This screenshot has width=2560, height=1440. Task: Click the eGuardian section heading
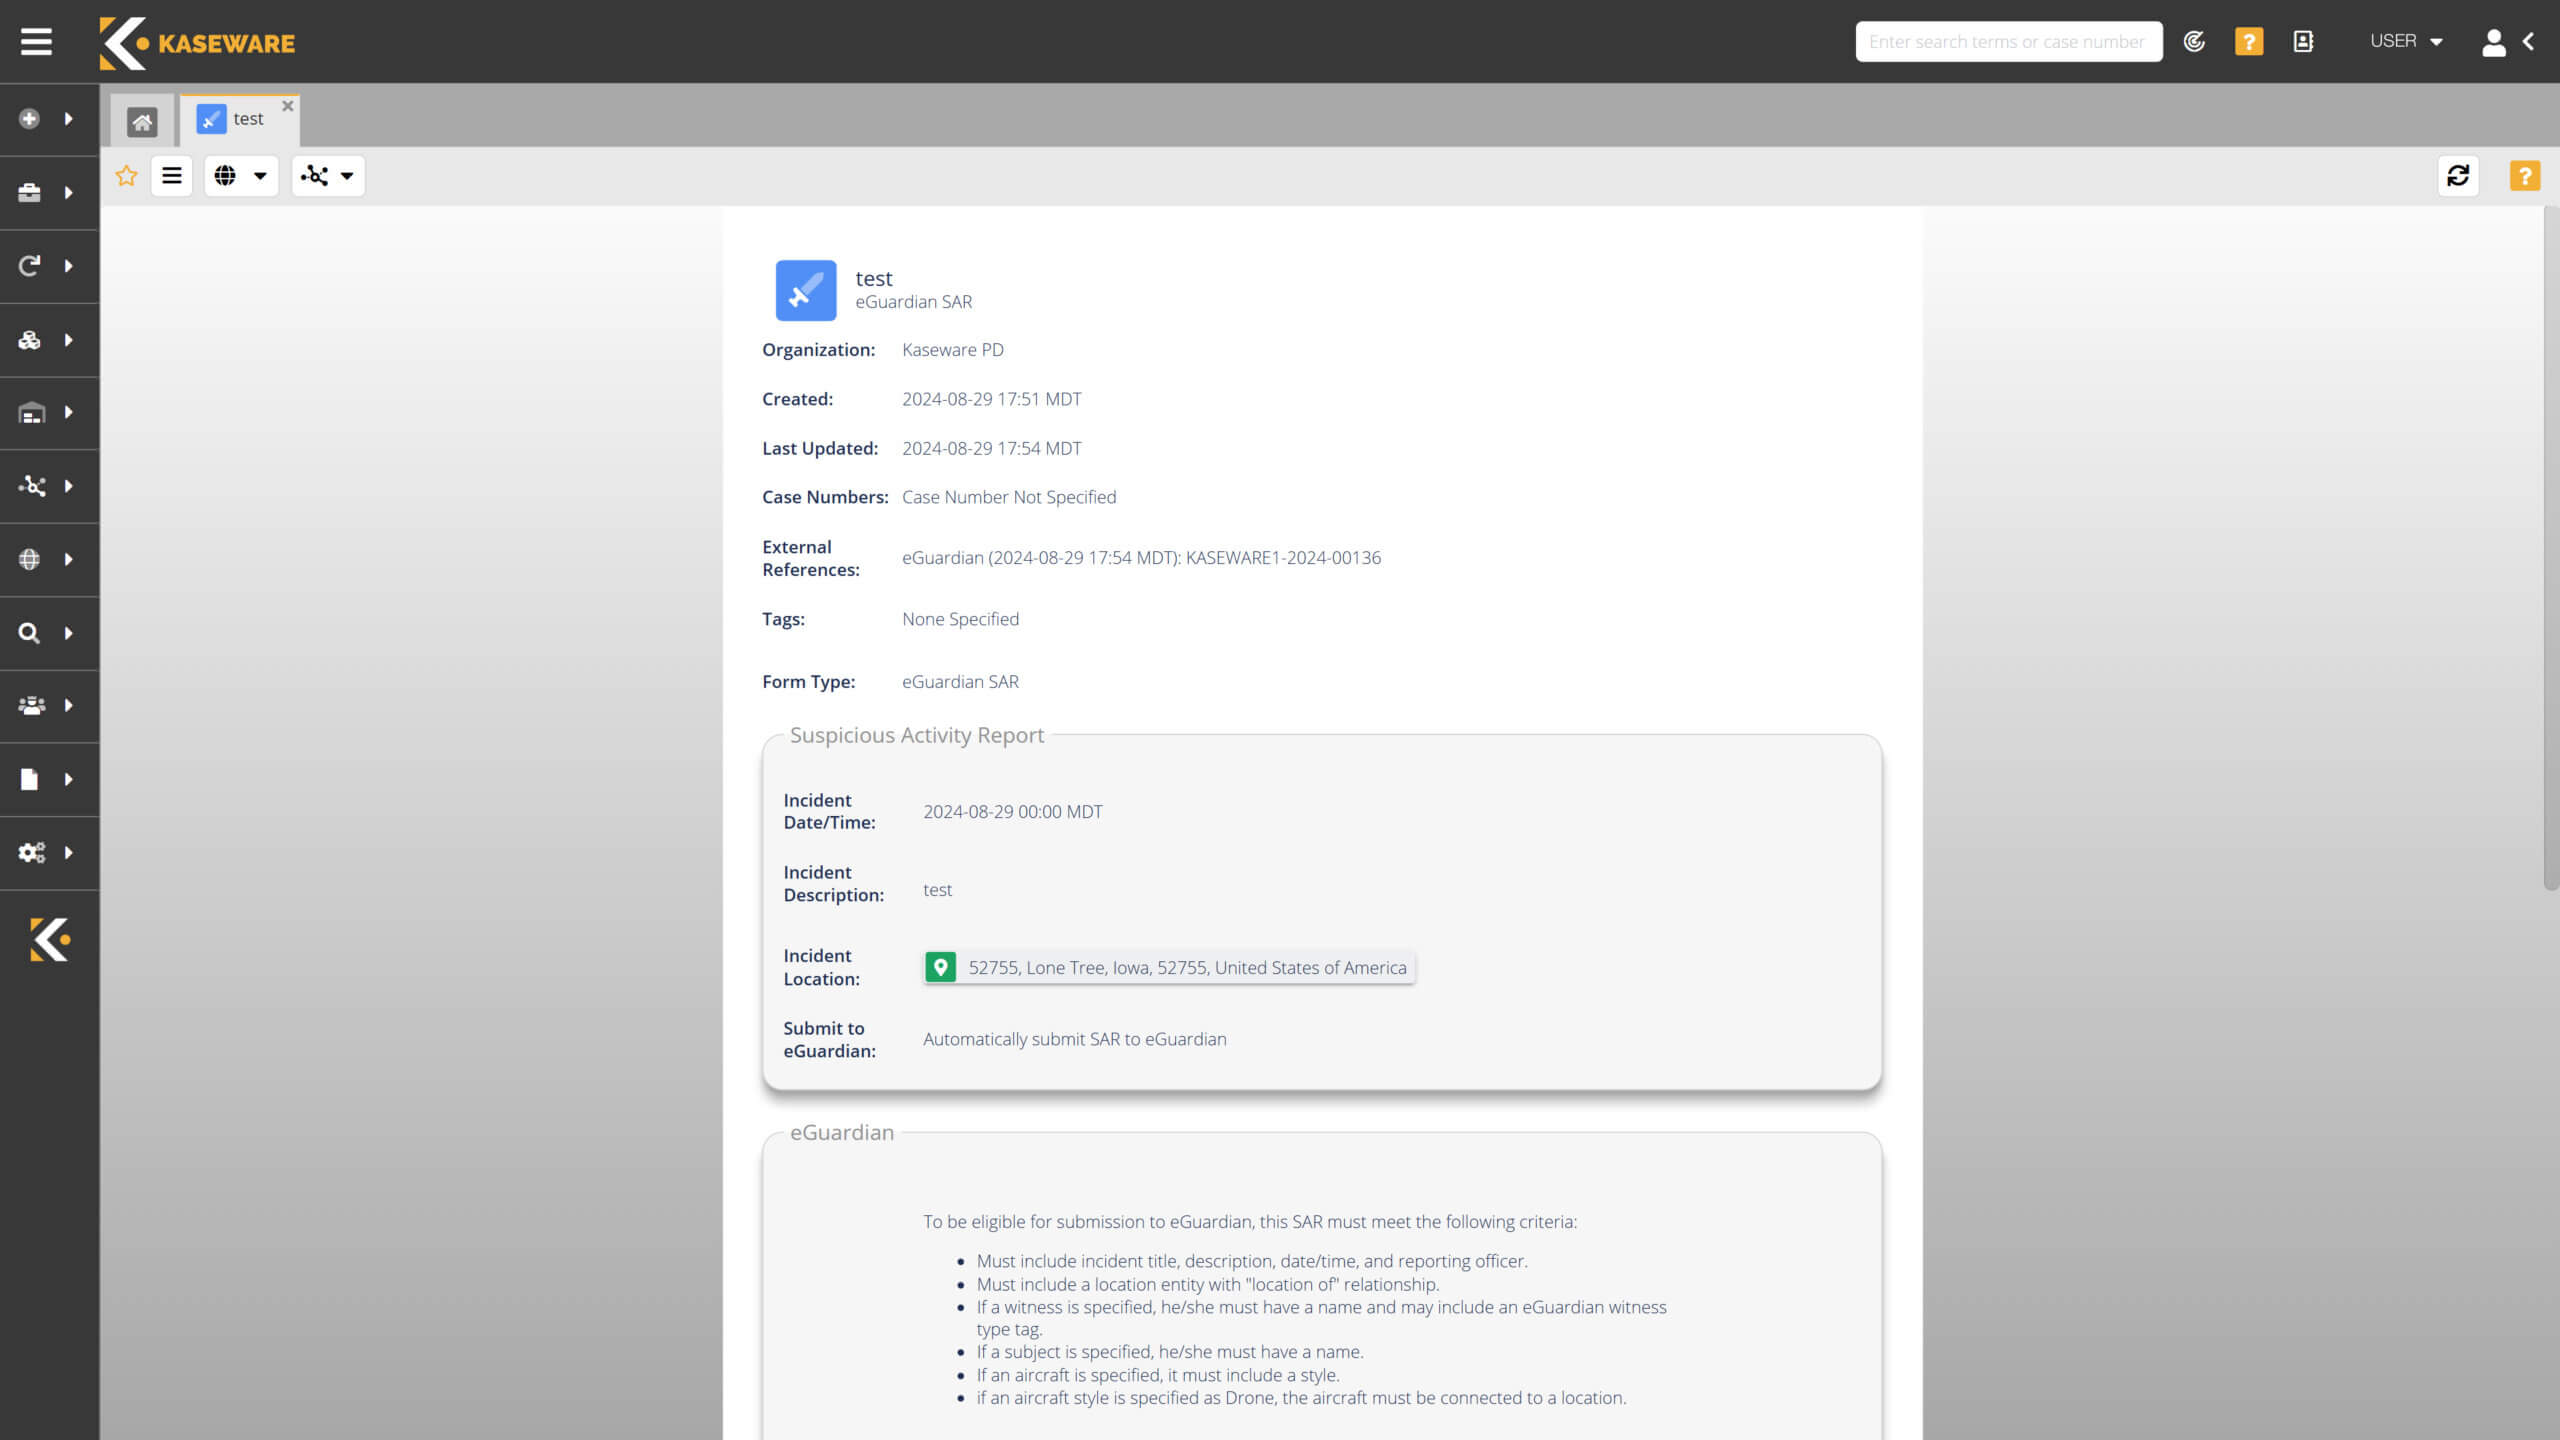click(841, 1132)
